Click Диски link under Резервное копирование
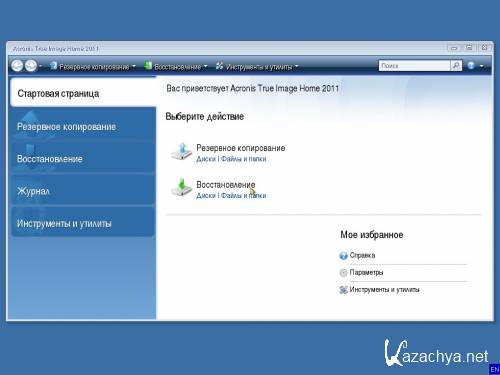This screenshot has width=500, height=375. [206, 159]
